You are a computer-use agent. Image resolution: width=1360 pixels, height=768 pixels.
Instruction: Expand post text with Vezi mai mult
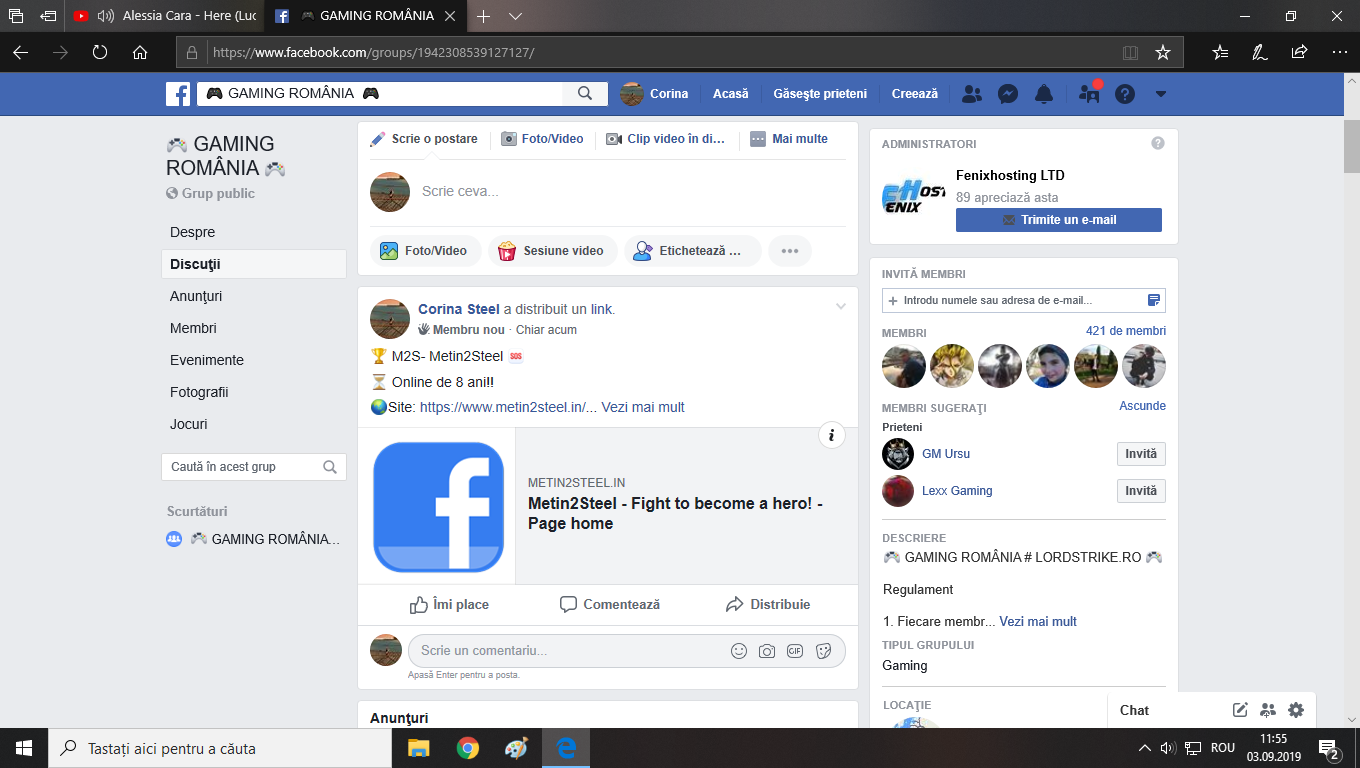(643, 407)
